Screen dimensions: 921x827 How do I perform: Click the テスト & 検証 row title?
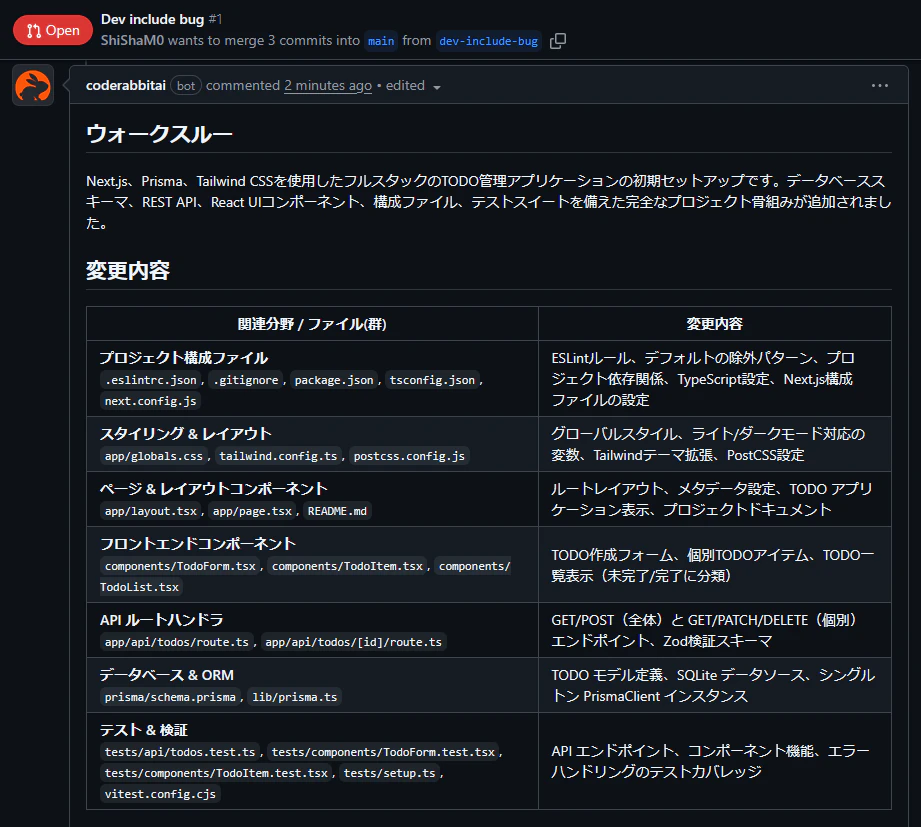144,730
